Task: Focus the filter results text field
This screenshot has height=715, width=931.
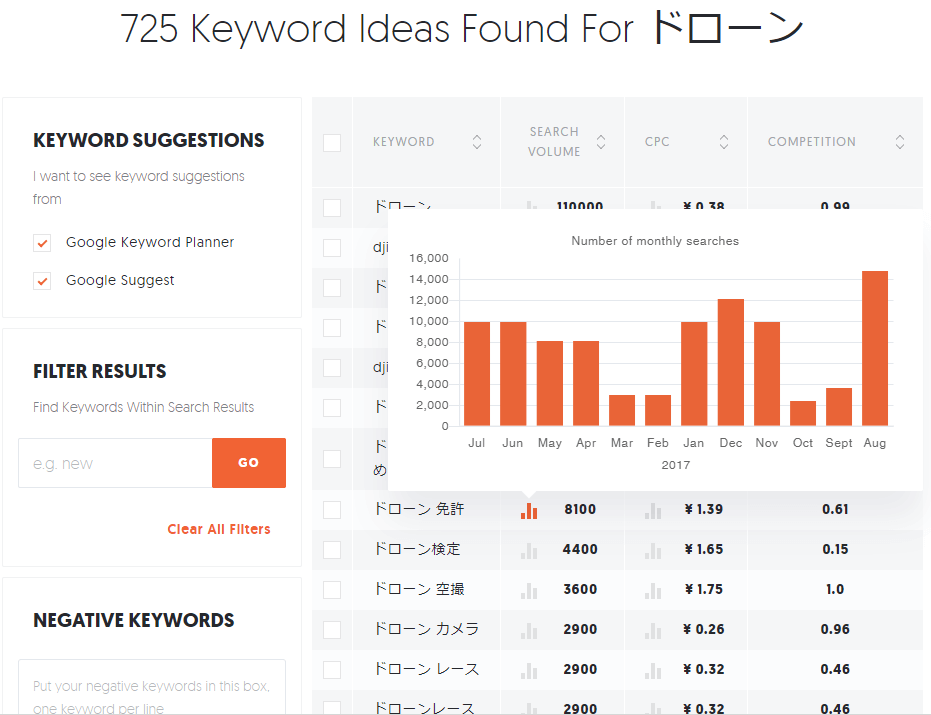Action: pos(115,463)
